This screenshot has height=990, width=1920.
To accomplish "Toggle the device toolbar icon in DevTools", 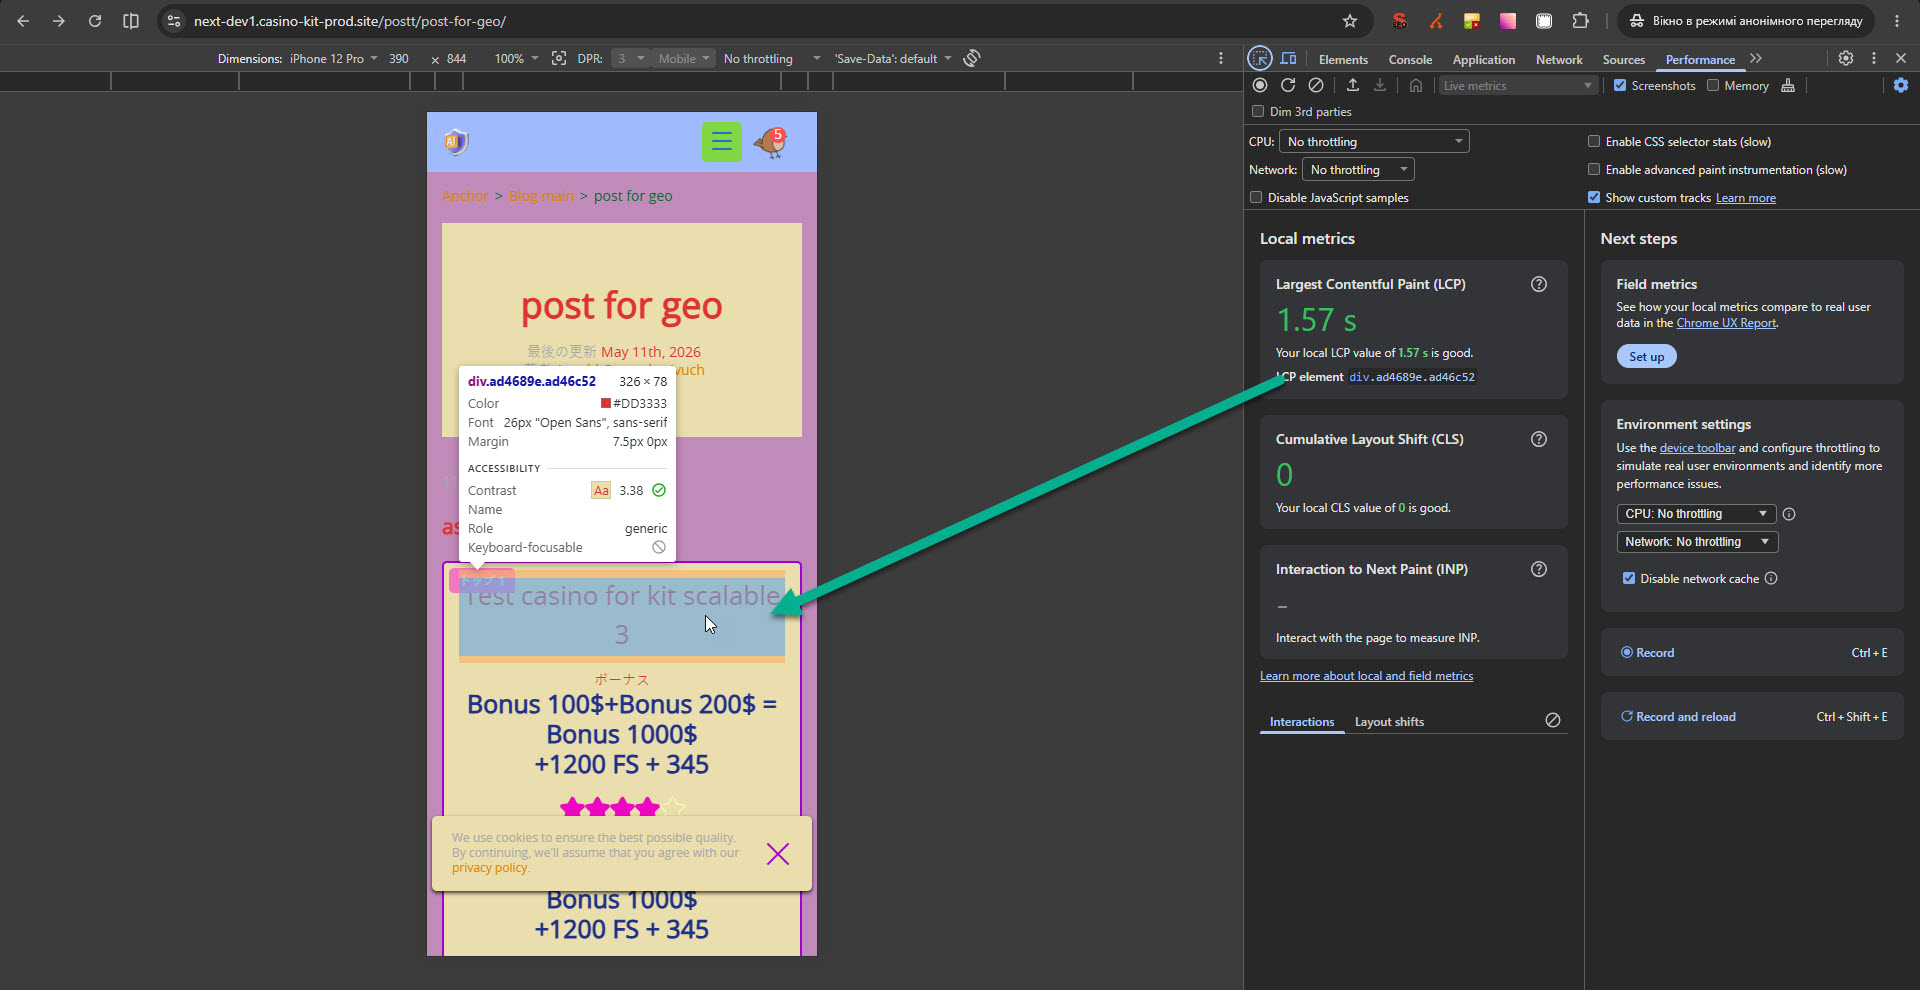I will point(1289,58).
